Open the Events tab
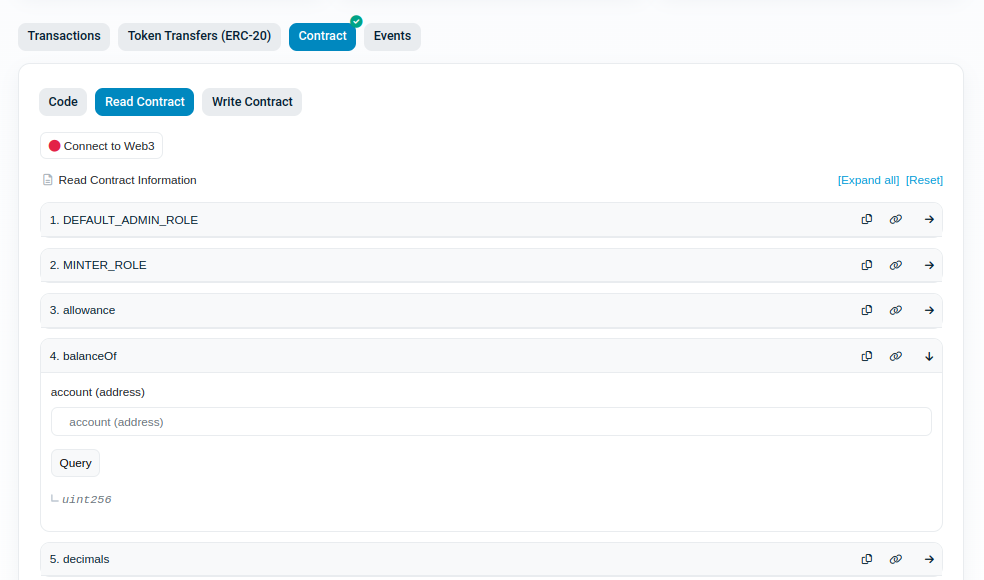 coord(392,36)
